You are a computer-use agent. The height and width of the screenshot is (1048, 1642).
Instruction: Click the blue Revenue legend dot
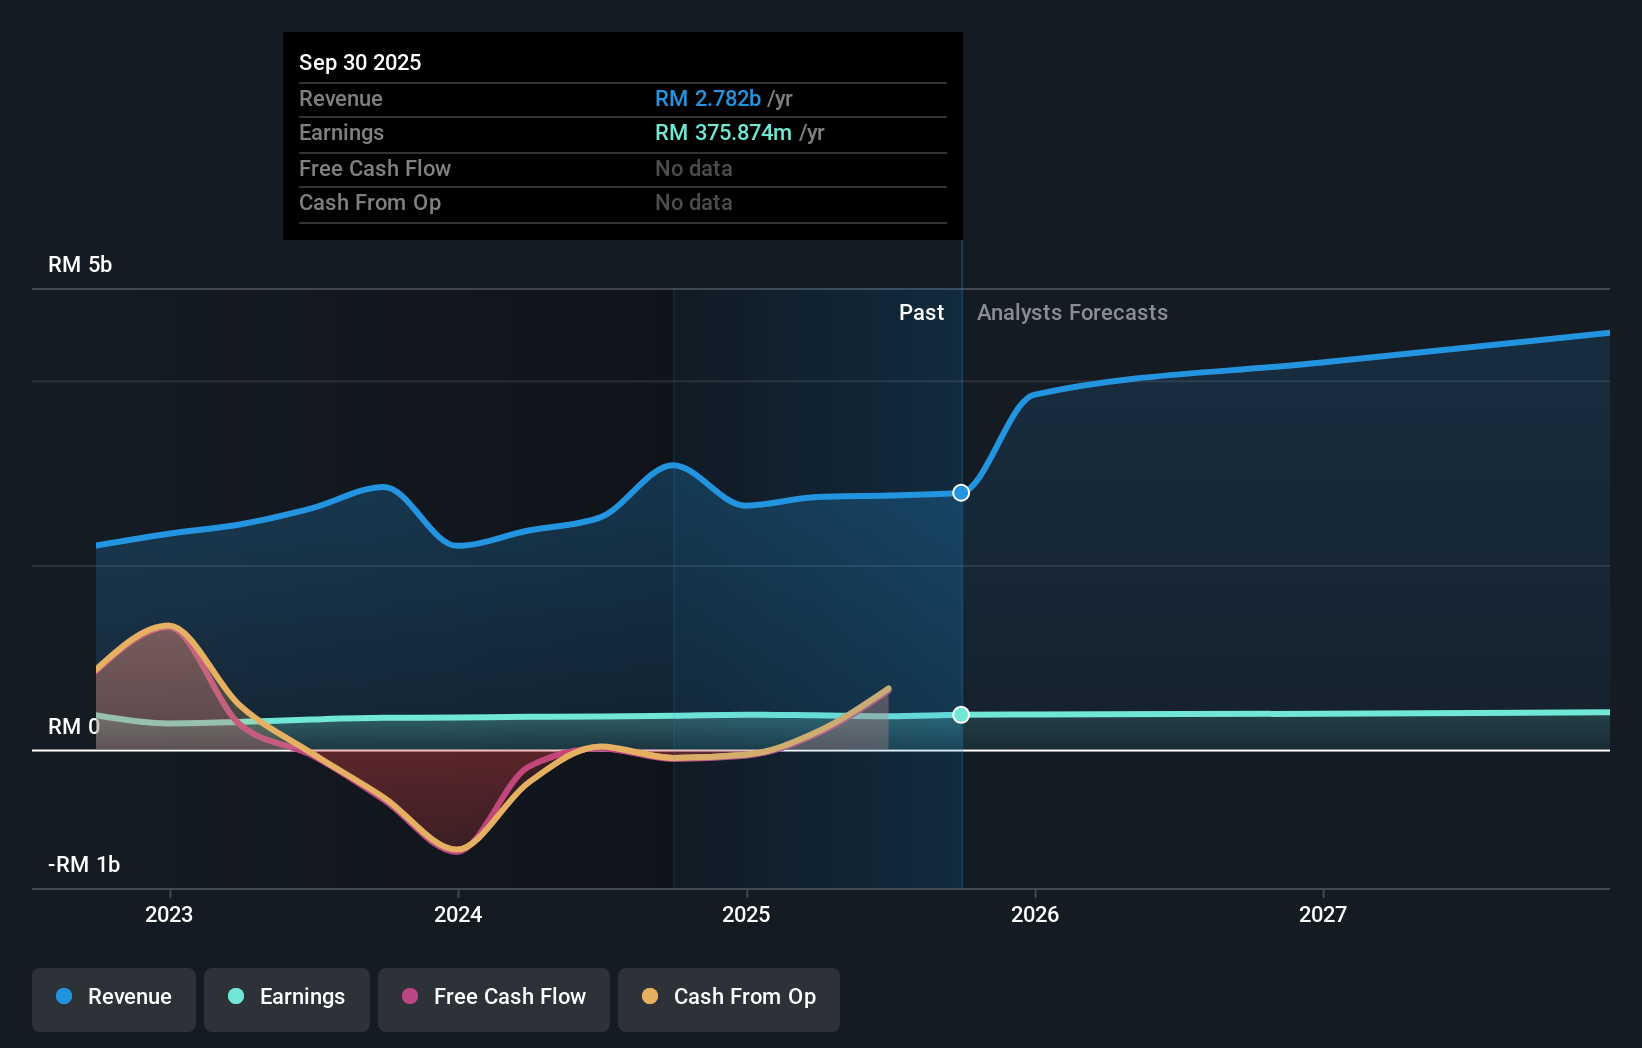(x=62, y=997)
